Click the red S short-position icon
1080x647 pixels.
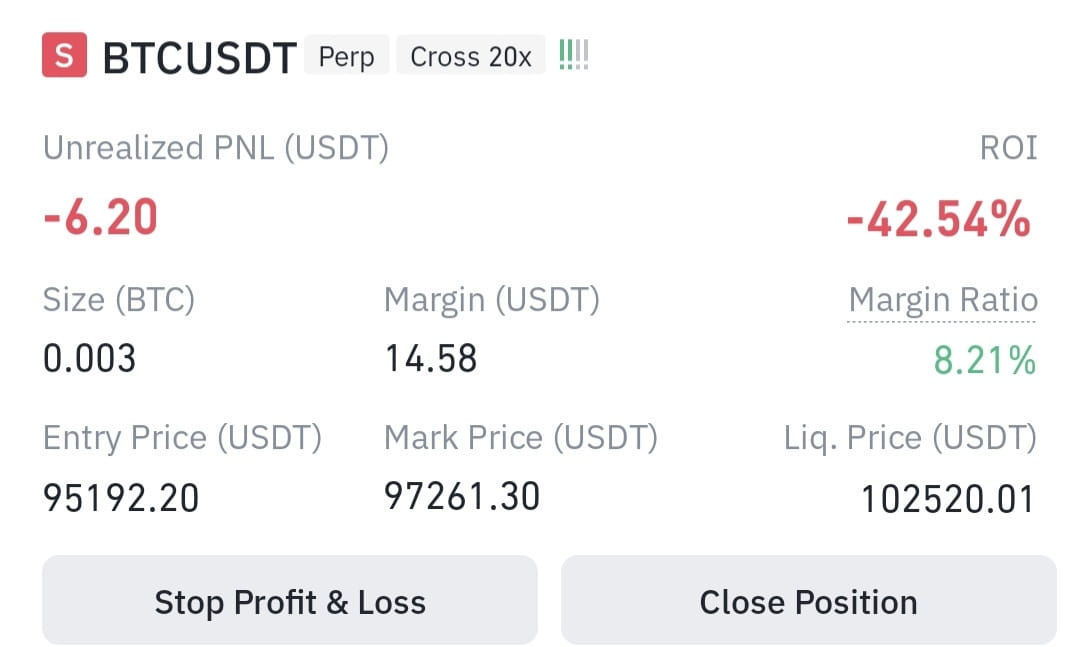tap(64, 54)
